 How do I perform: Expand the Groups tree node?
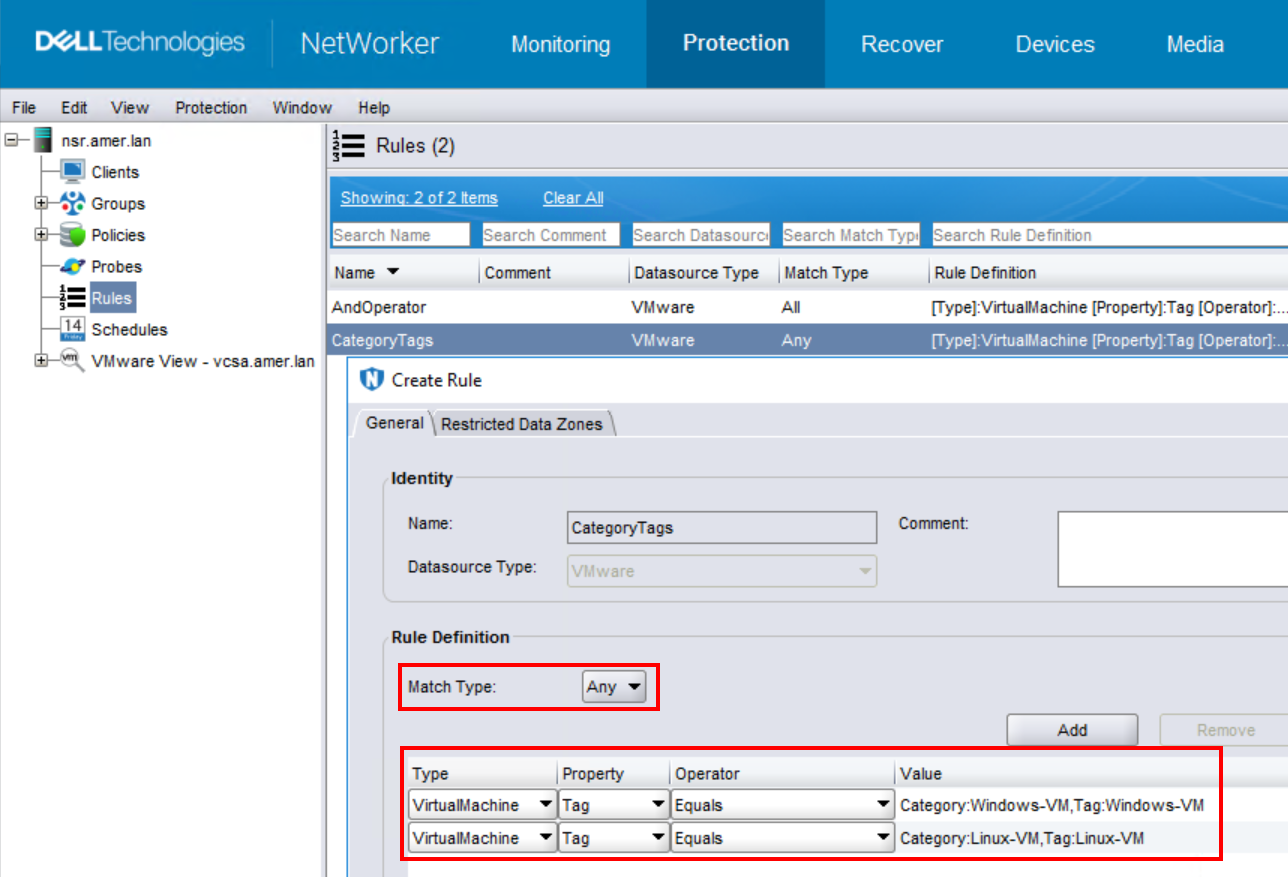pos(41,203)
